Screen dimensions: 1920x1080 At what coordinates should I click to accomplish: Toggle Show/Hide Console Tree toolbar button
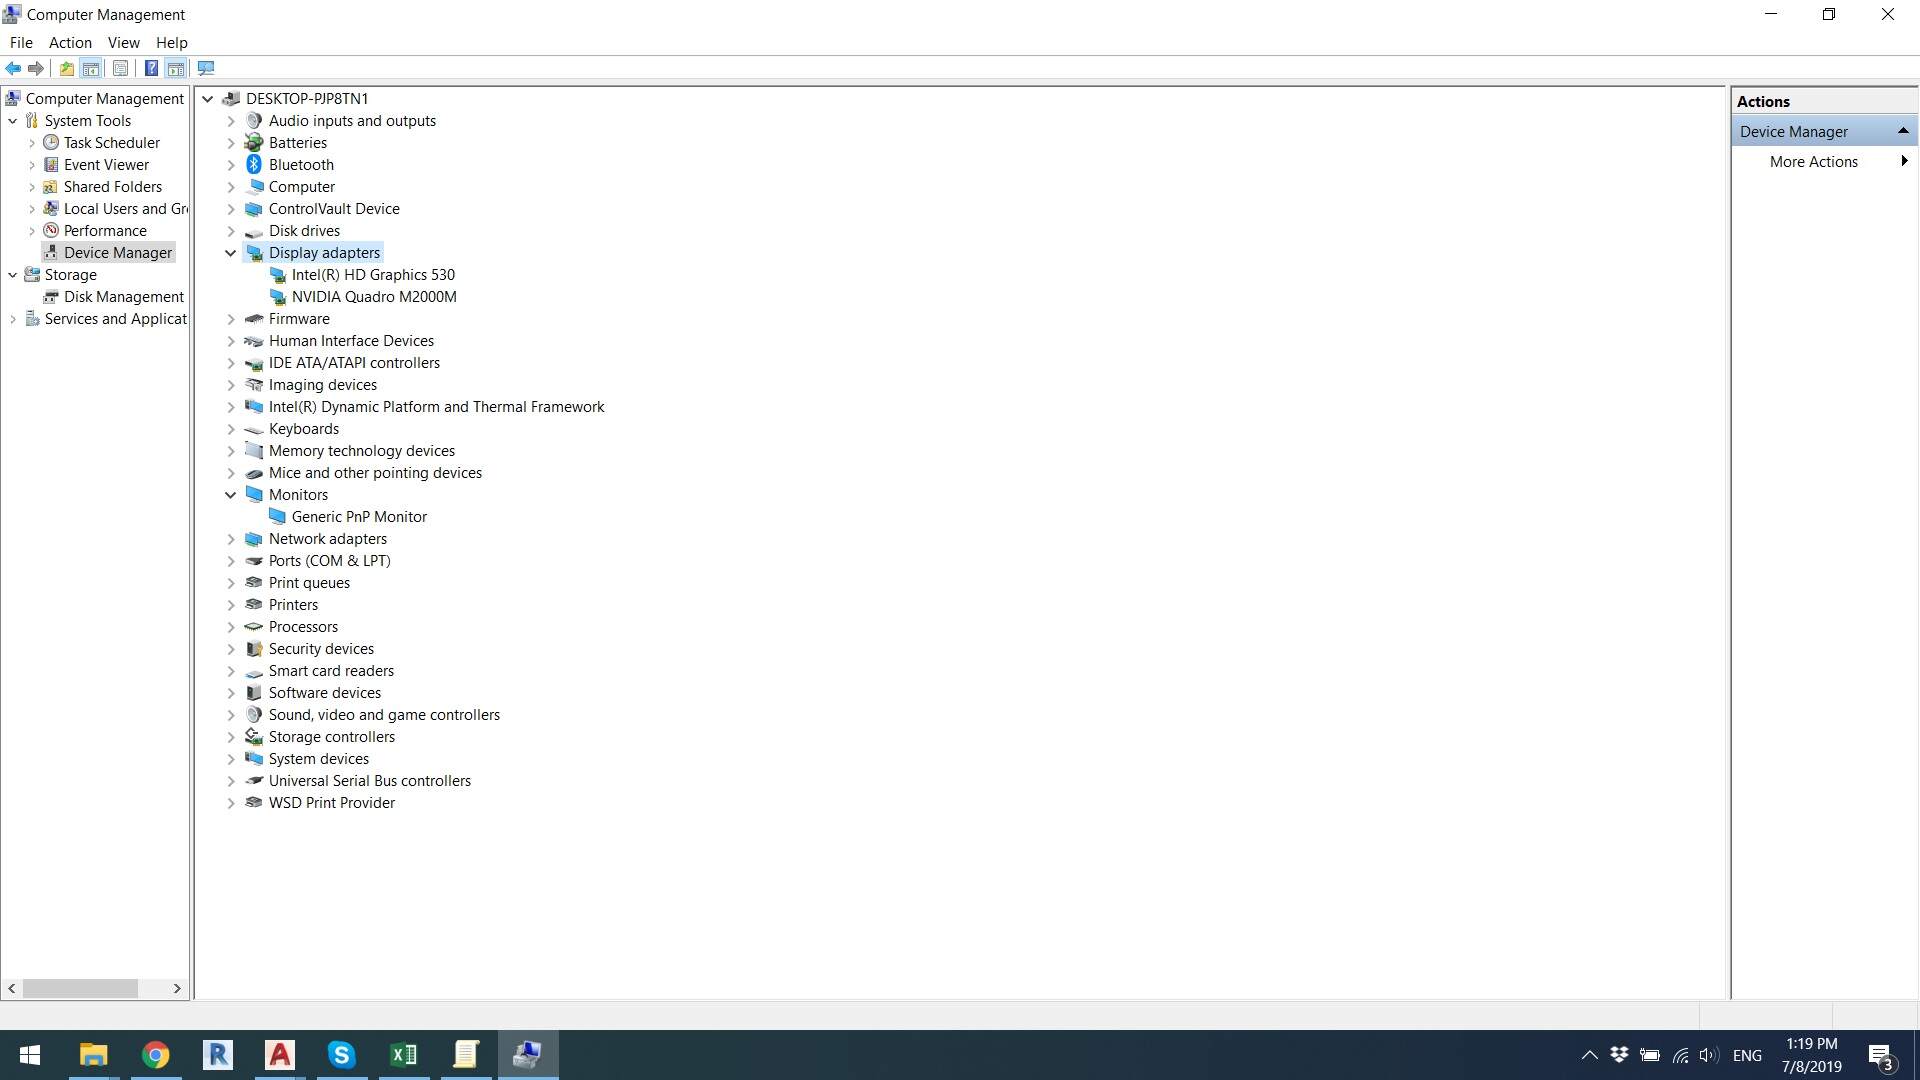tap(91, 68)
